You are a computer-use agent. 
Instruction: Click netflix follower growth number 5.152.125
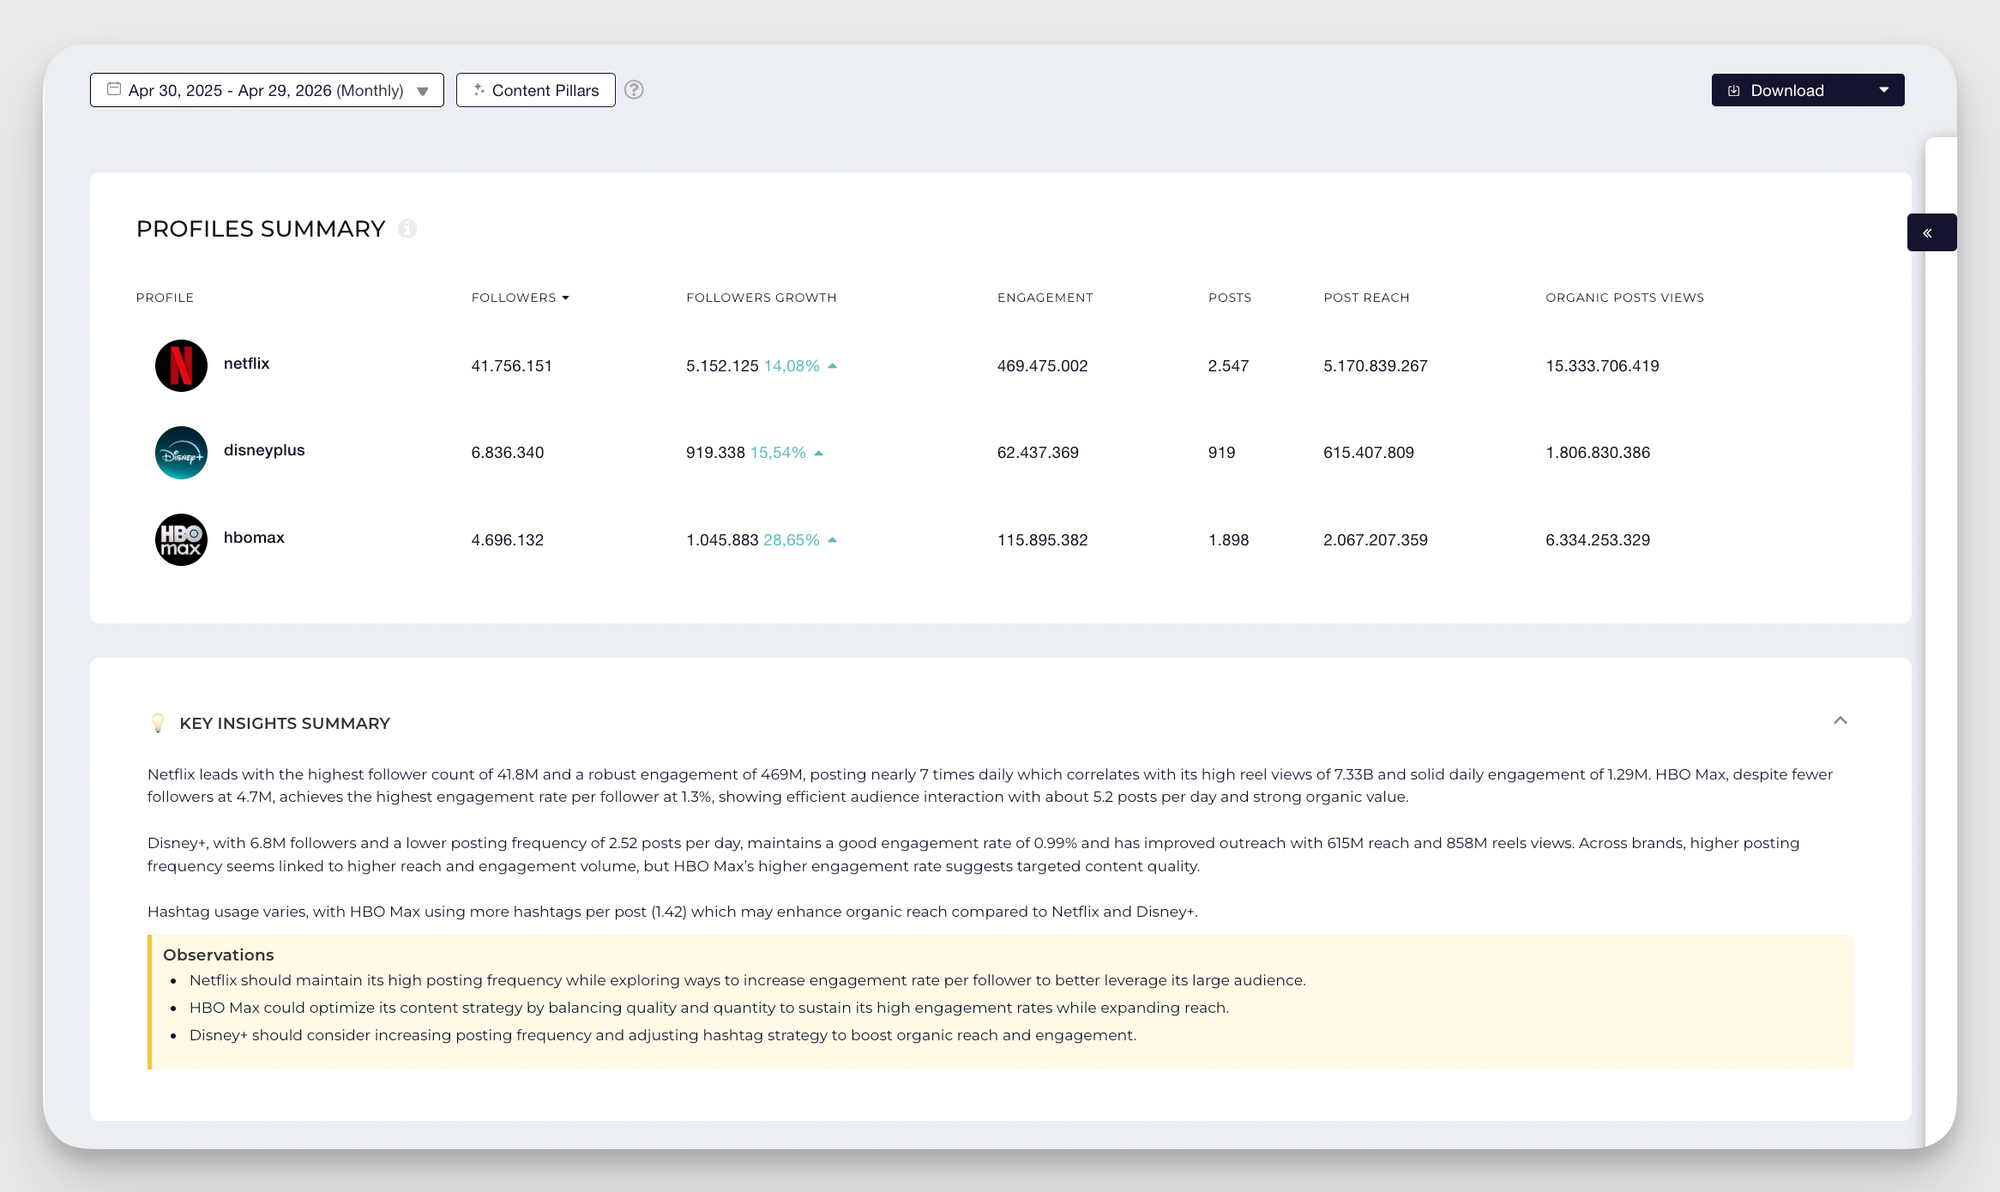coord(722,366)
